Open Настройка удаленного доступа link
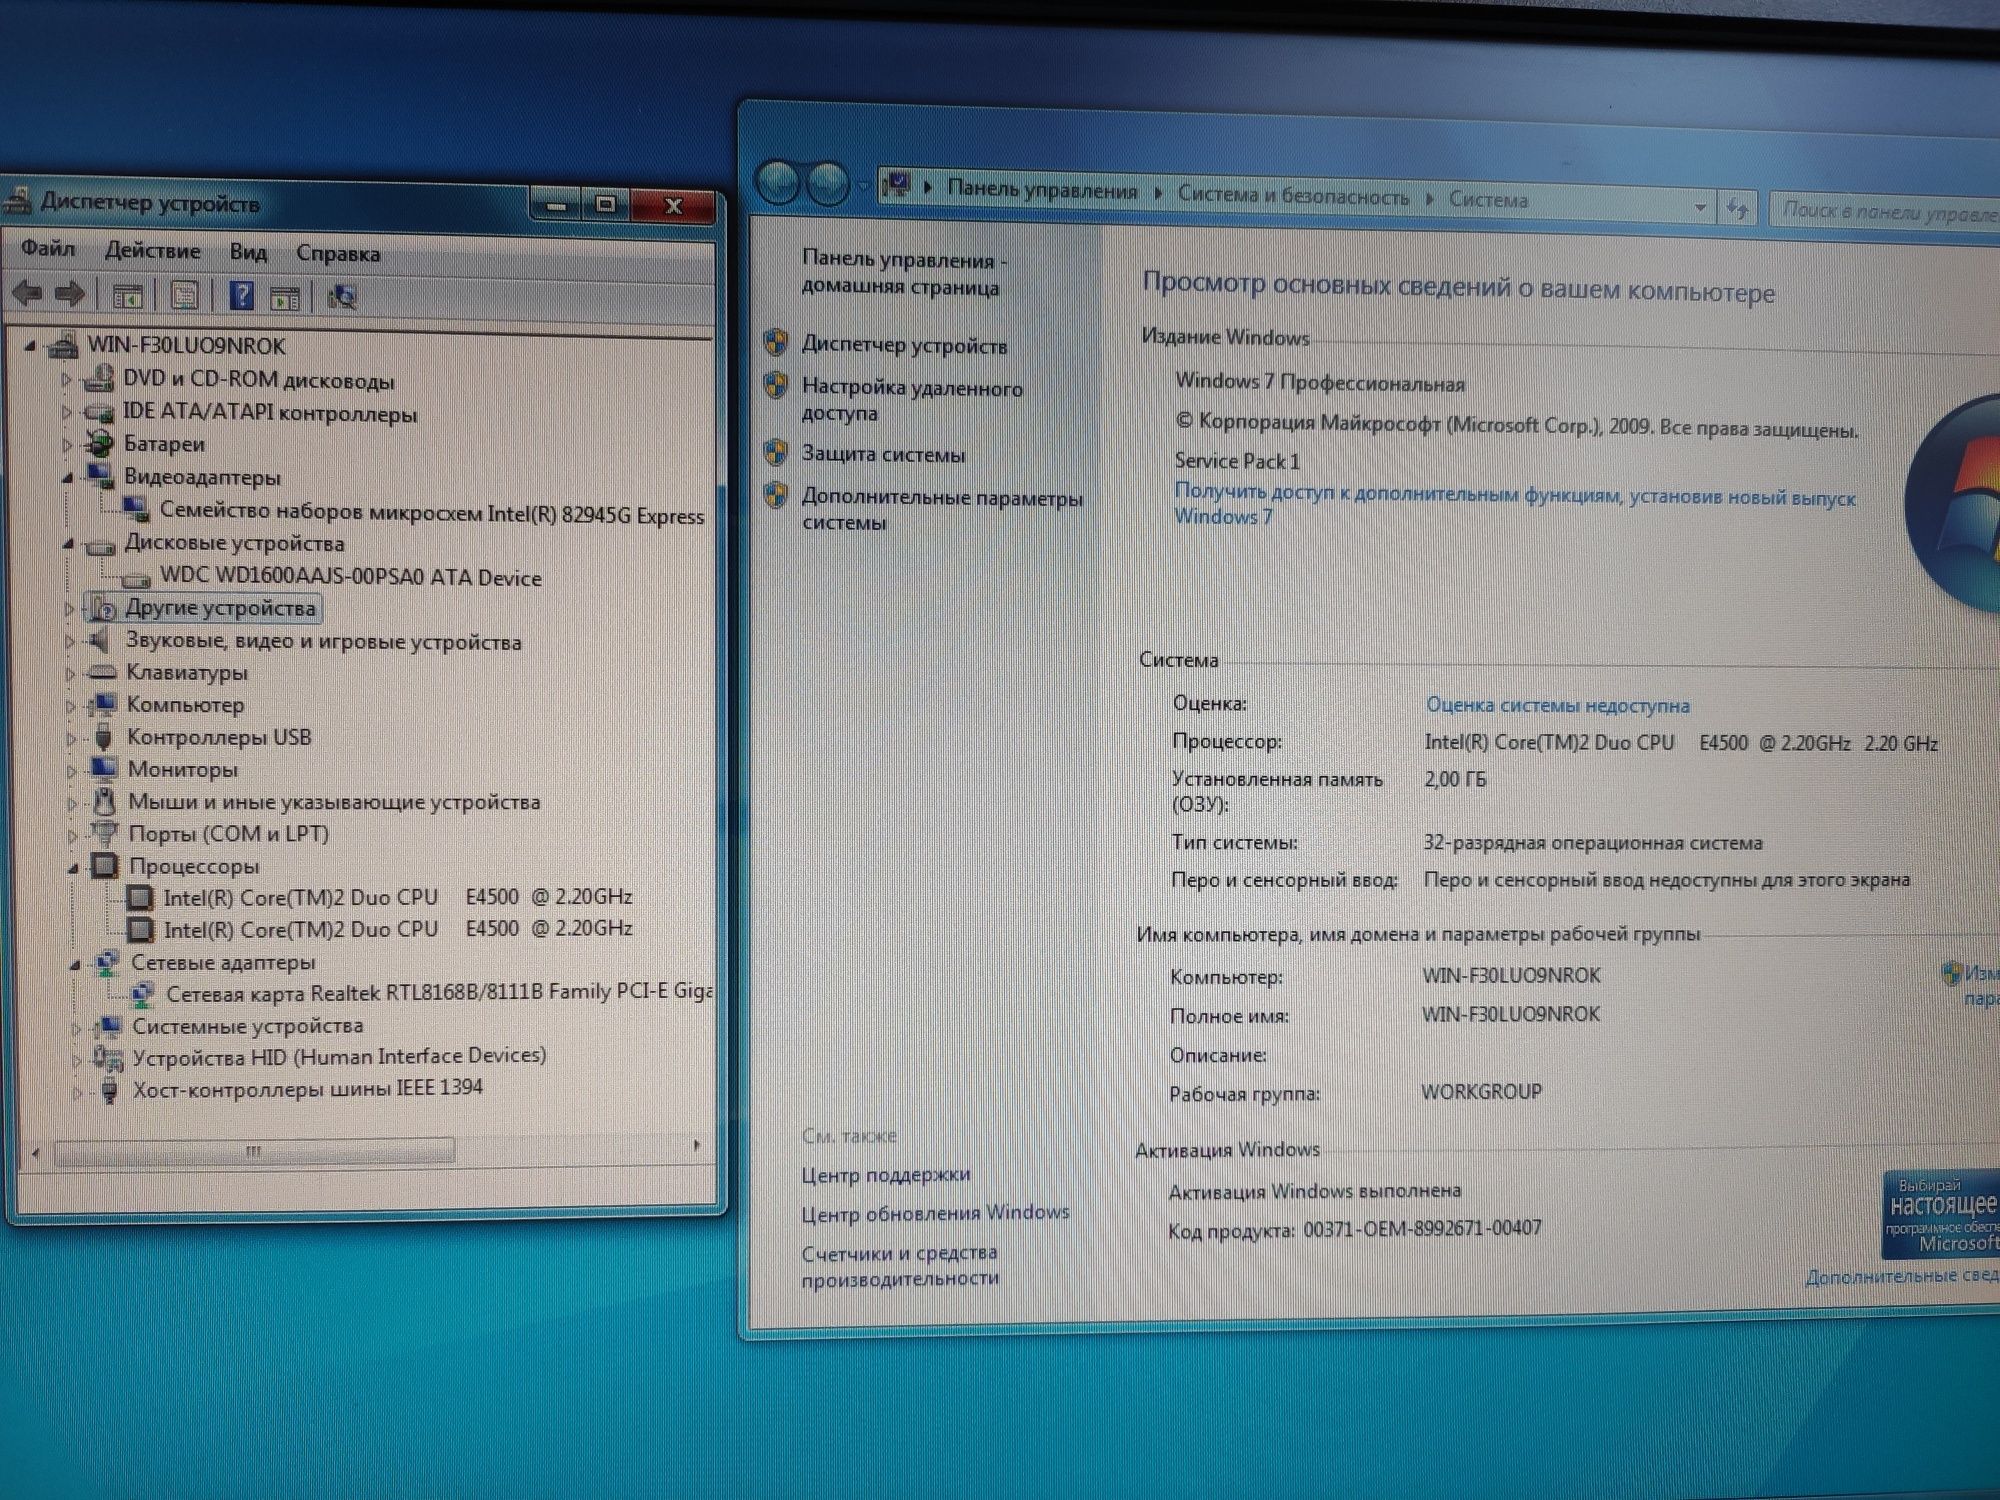This screenshot has height=1500, width=2000. (912, 400)
